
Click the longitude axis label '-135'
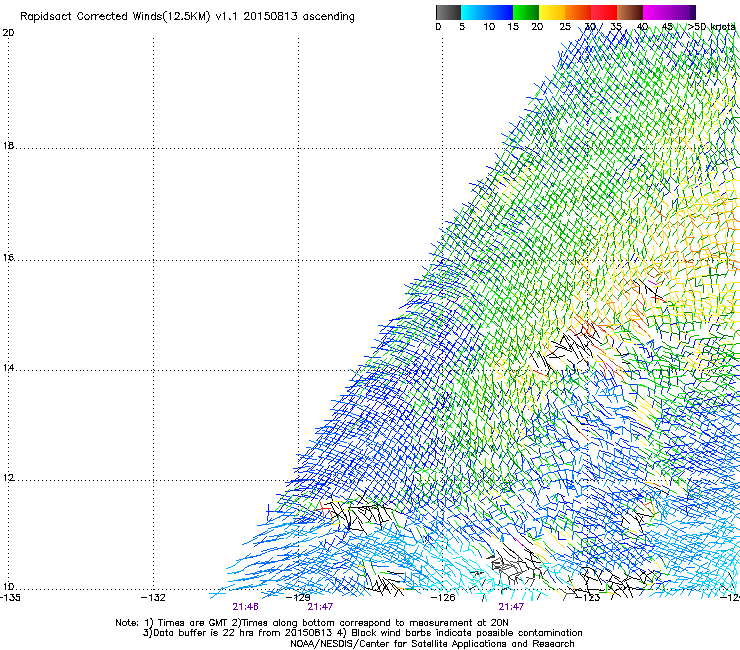click(10, 598)
